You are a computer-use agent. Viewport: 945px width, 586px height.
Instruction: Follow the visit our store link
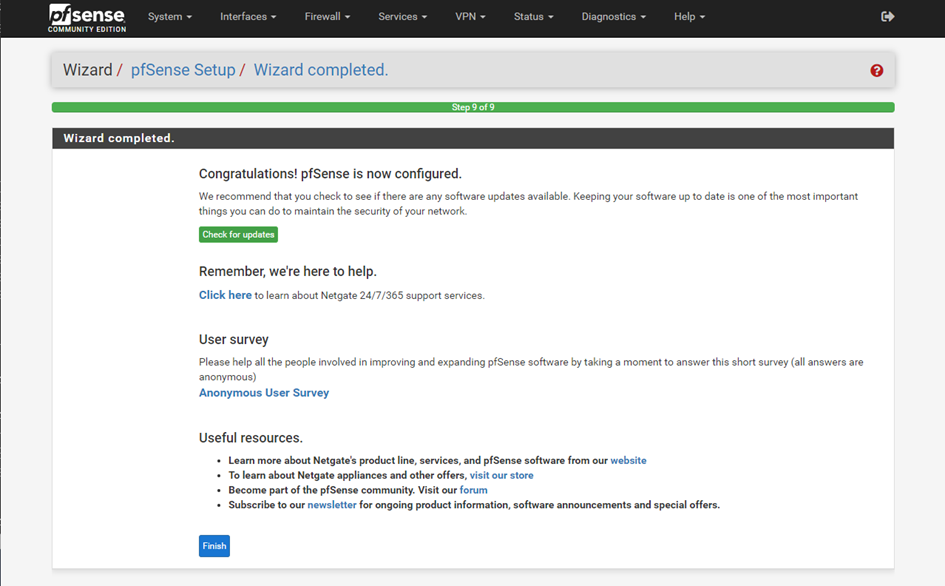pos(501,475)
